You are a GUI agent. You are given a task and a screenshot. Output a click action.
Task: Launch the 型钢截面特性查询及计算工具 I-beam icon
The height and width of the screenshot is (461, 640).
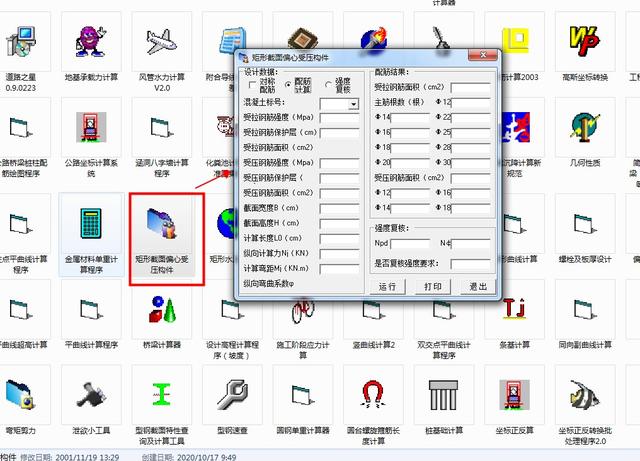tap(162, 394)
